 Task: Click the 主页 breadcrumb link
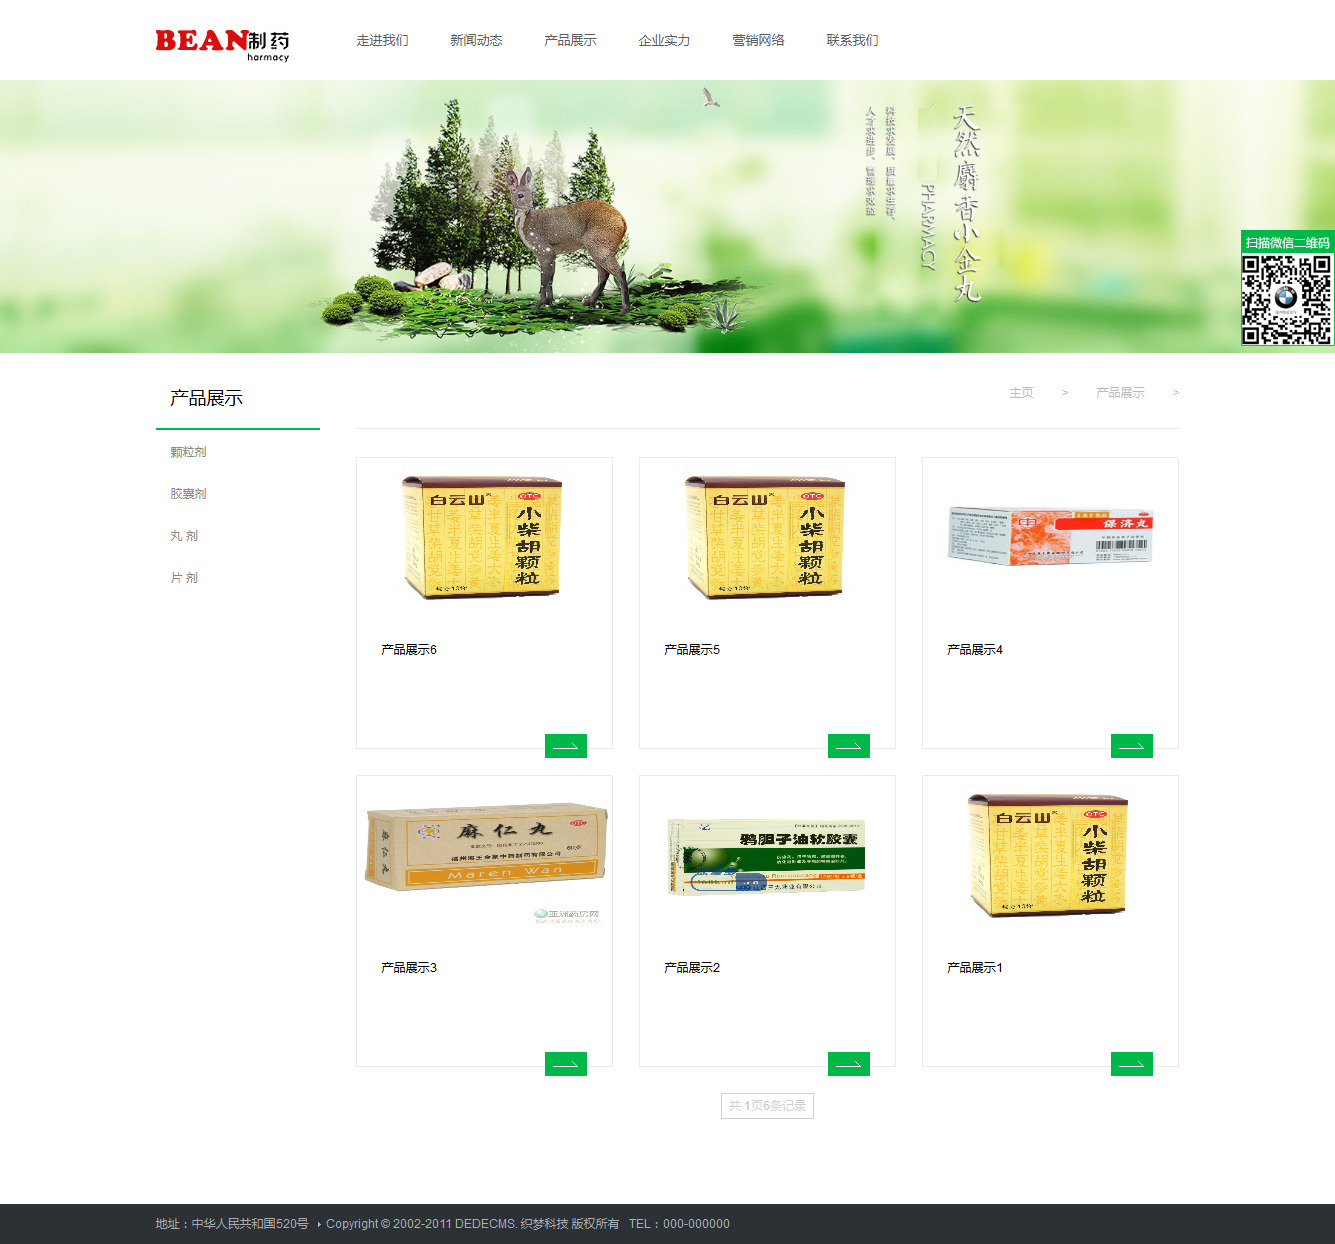pyautogui.click(x=1021, y=393)
